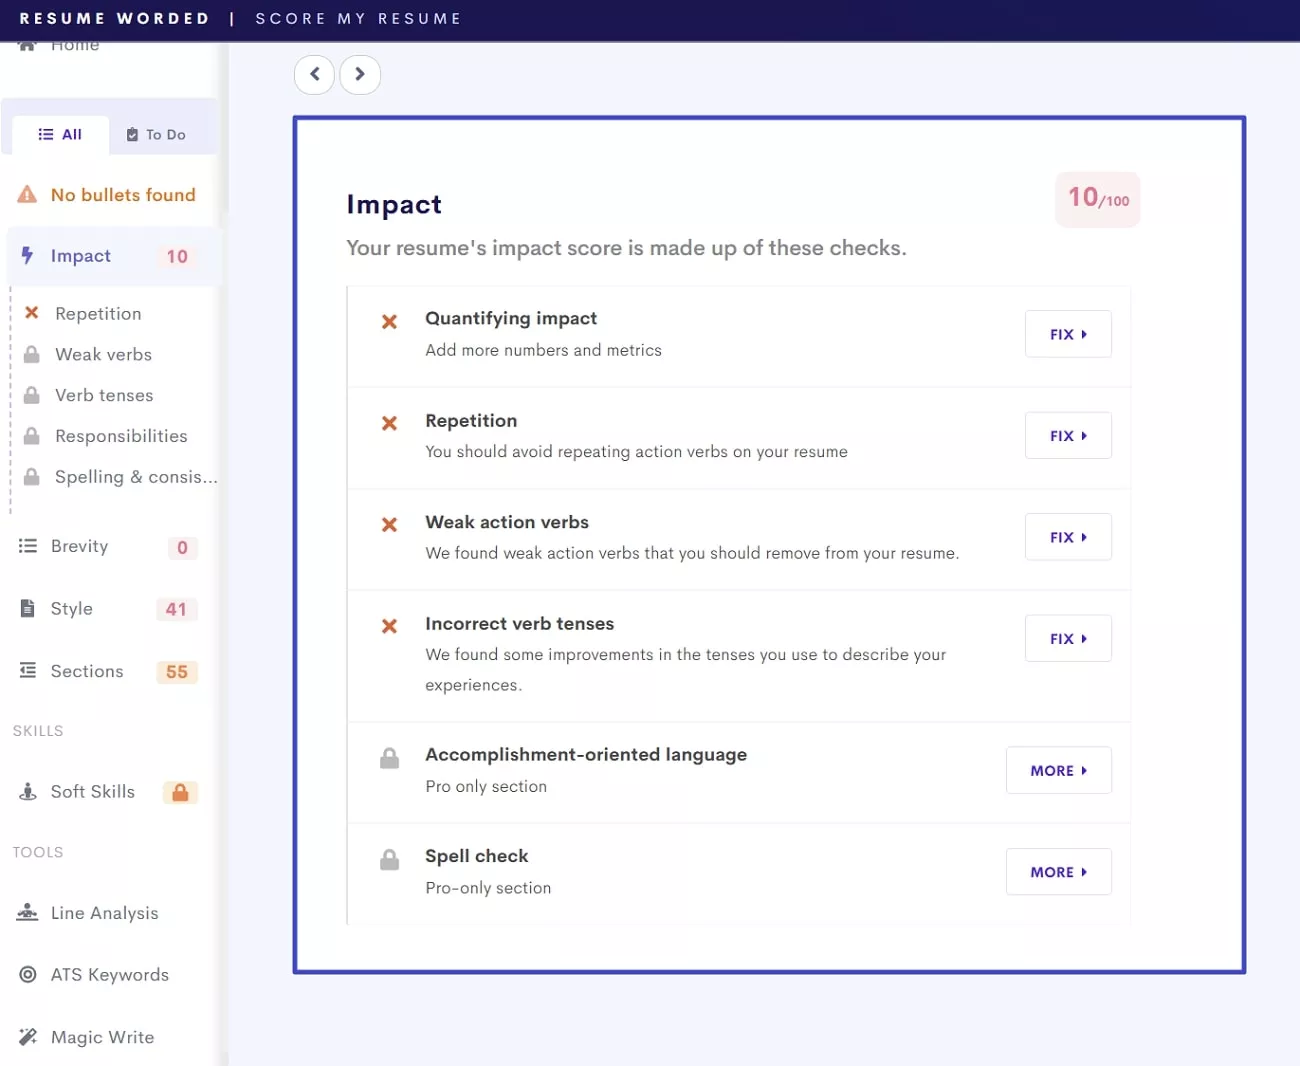The height and width of the screenshot is (1066, 1300).
Task: Switch to the All tab
Action: pyautogui.click(x=61, y=133)
